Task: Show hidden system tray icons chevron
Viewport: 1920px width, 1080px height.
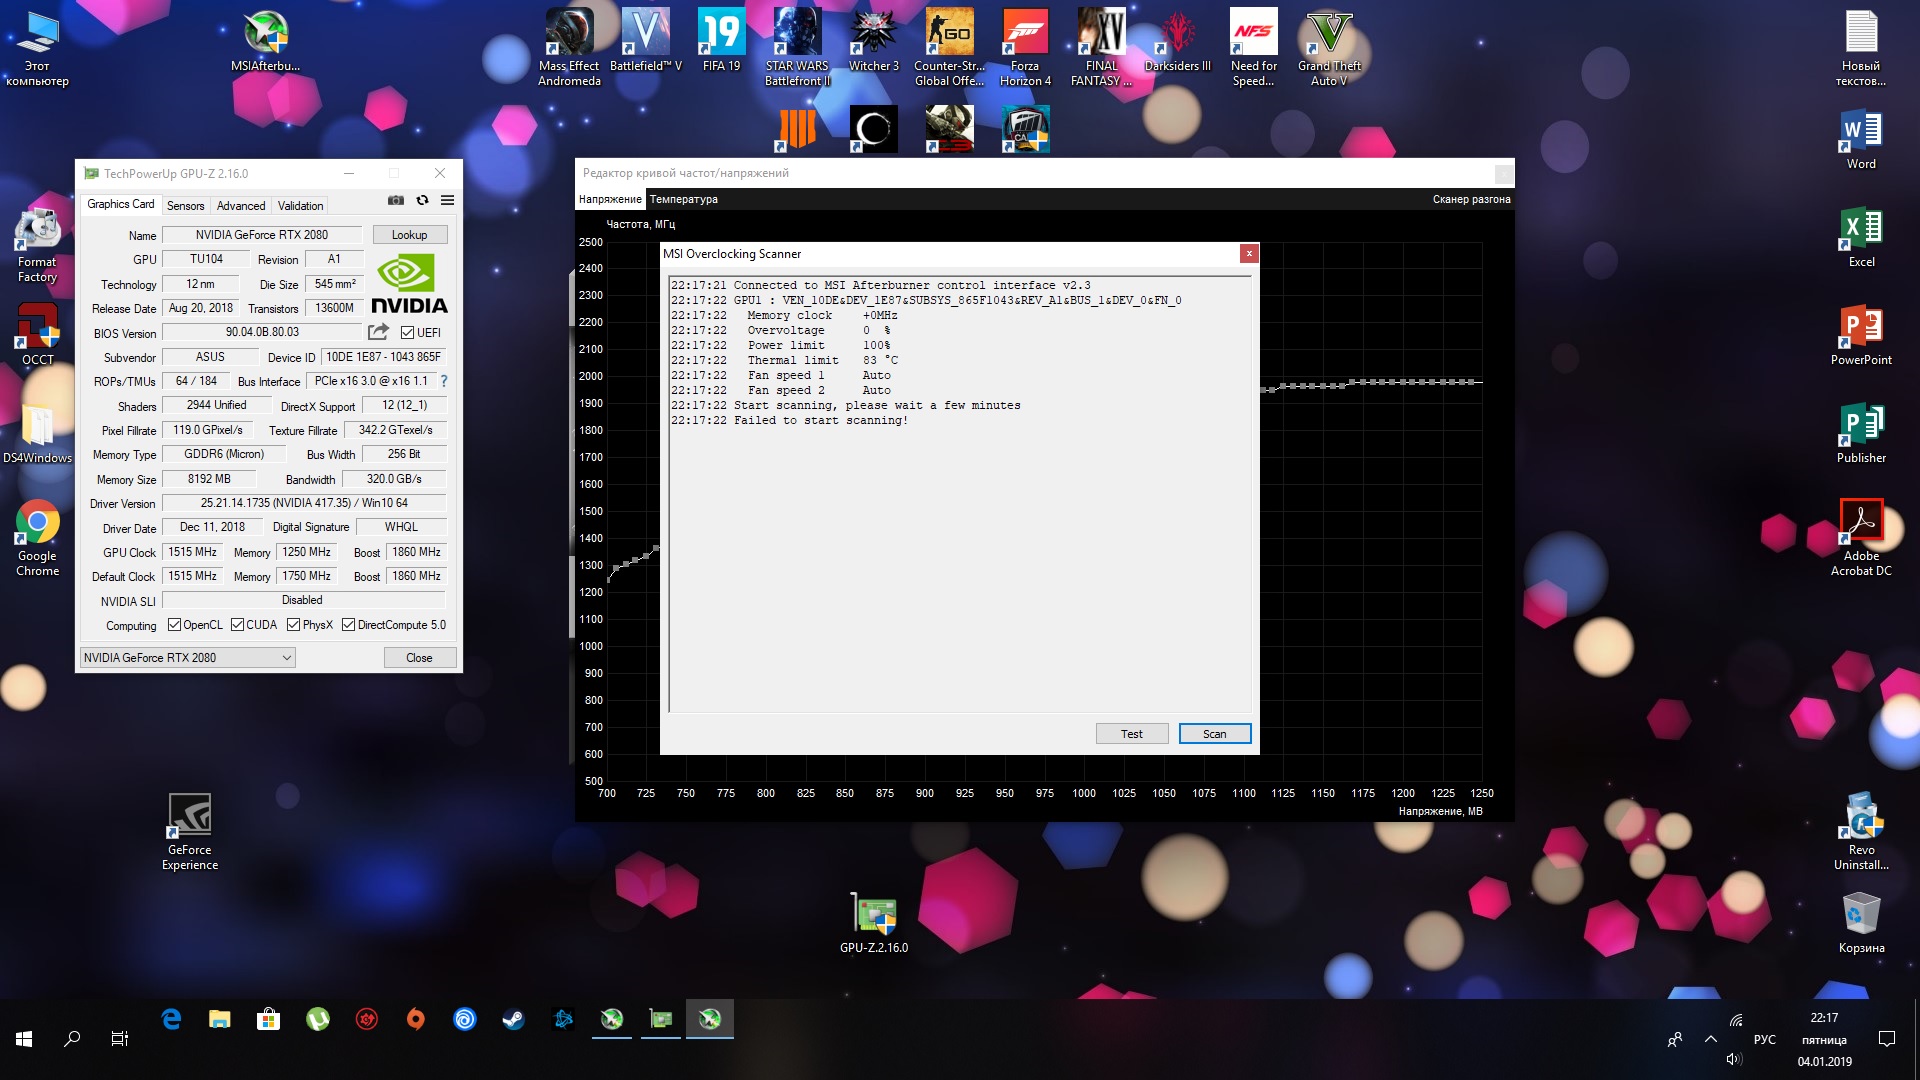Action: tap(1711, 1040)
